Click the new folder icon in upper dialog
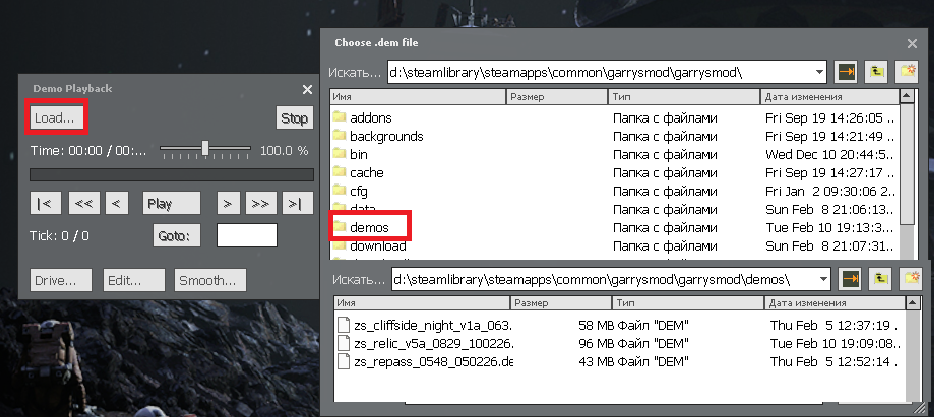934x417 pixels. 907,73
